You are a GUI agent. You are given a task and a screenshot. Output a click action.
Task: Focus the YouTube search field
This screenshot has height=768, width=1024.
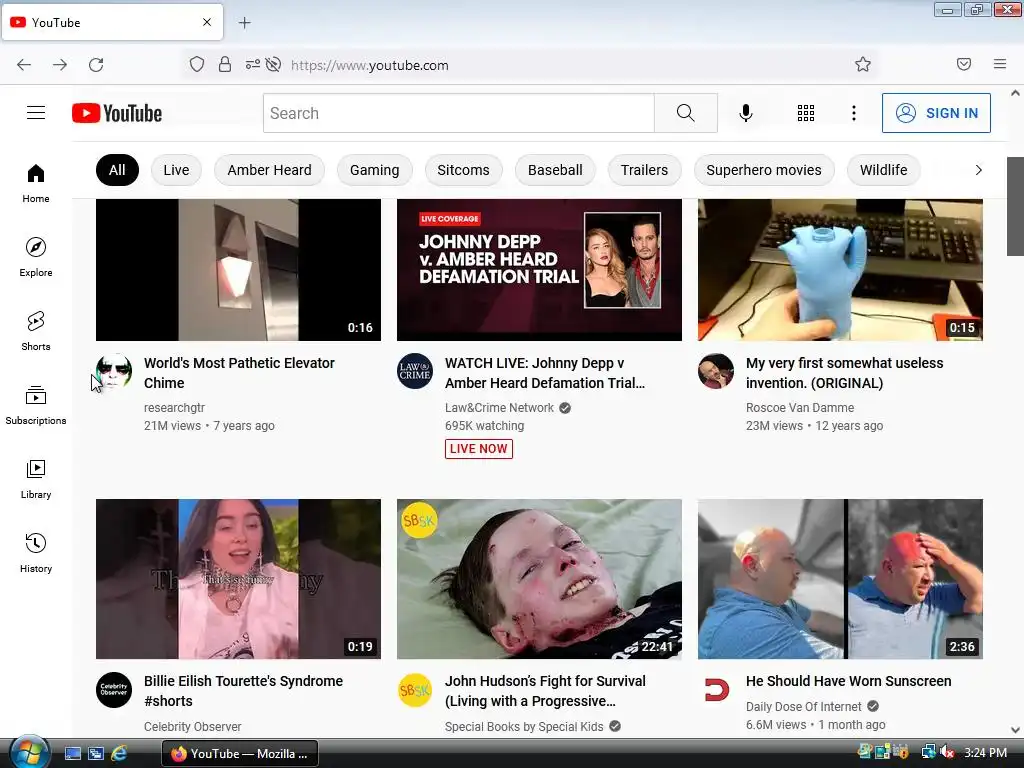click(x=458, y=113)
